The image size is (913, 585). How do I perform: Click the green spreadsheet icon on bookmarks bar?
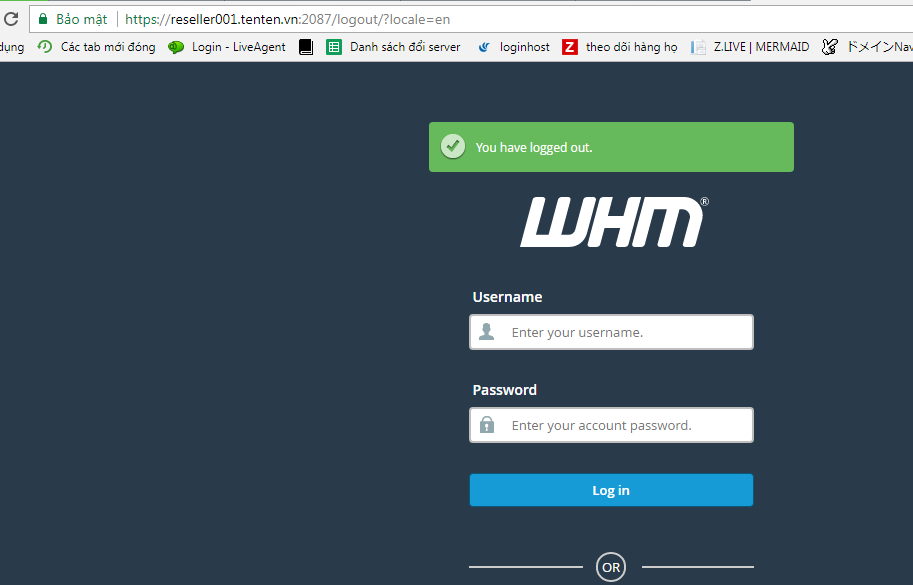pyautogui.click(x=334, y=47)
